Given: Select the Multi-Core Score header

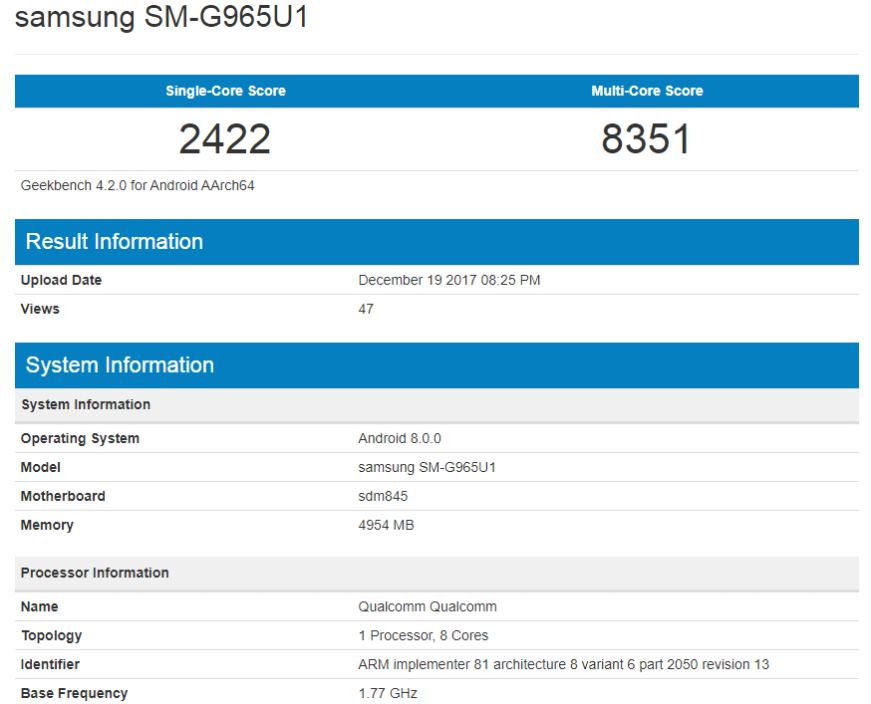Looking at the screenshot, I should 647,91.
